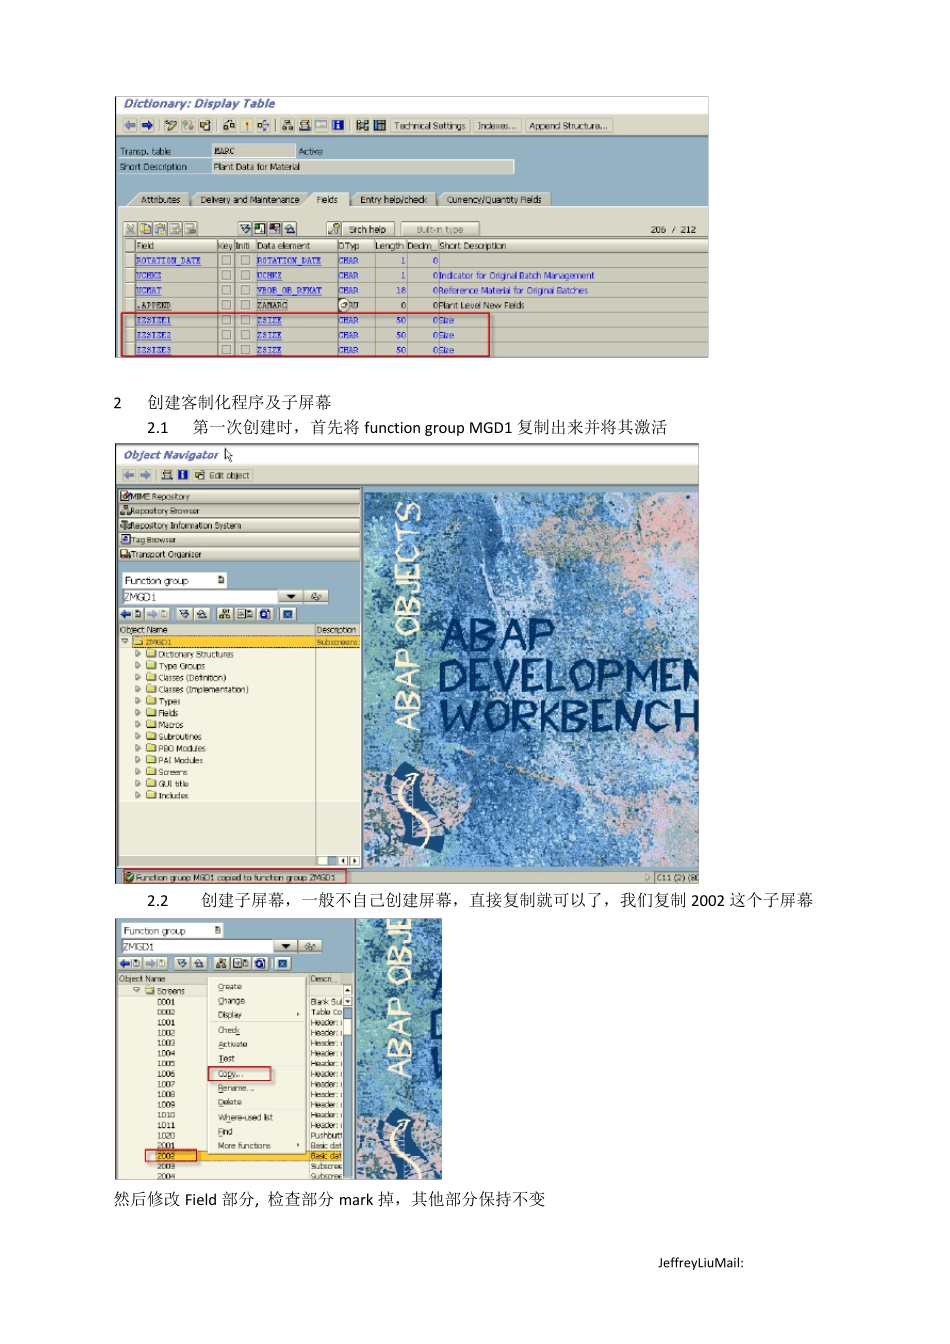This screenshot has width=950, height=1344.
Task: Open ZZSIZE1 field link
Action: pyautogui.click(x=153, y=320)
